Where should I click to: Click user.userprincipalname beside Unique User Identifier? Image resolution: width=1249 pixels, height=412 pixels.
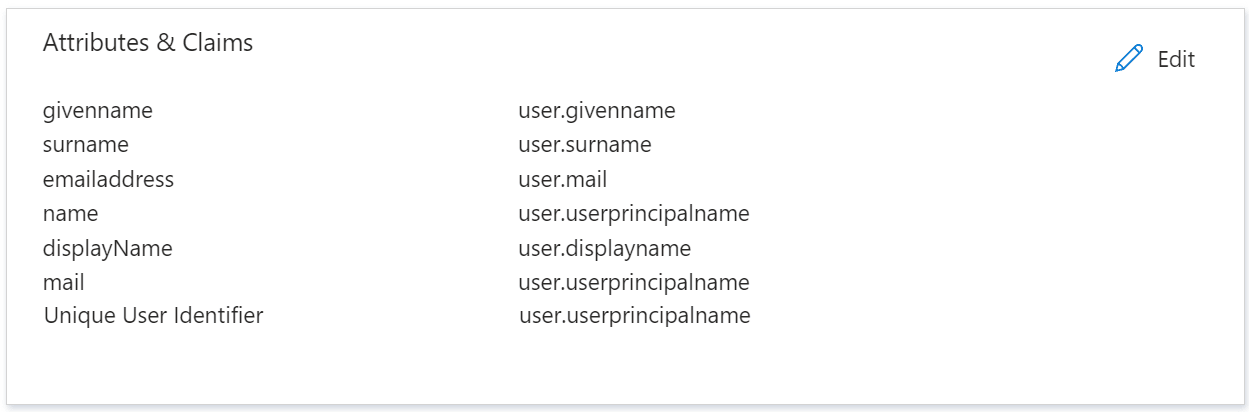(634, 316)
